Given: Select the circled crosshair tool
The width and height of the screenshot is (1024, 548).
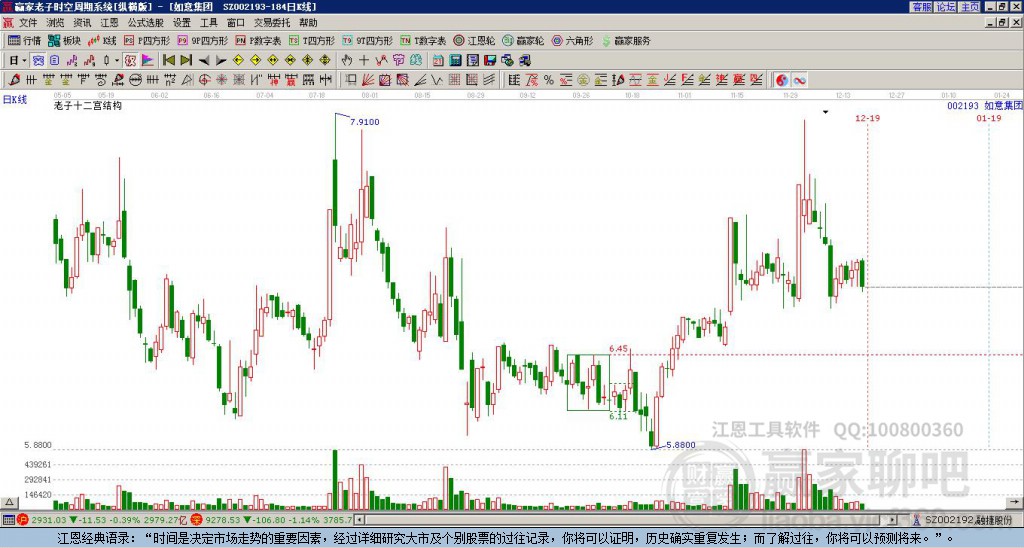Looking at the screenshot, I should (x=204, y=80).
